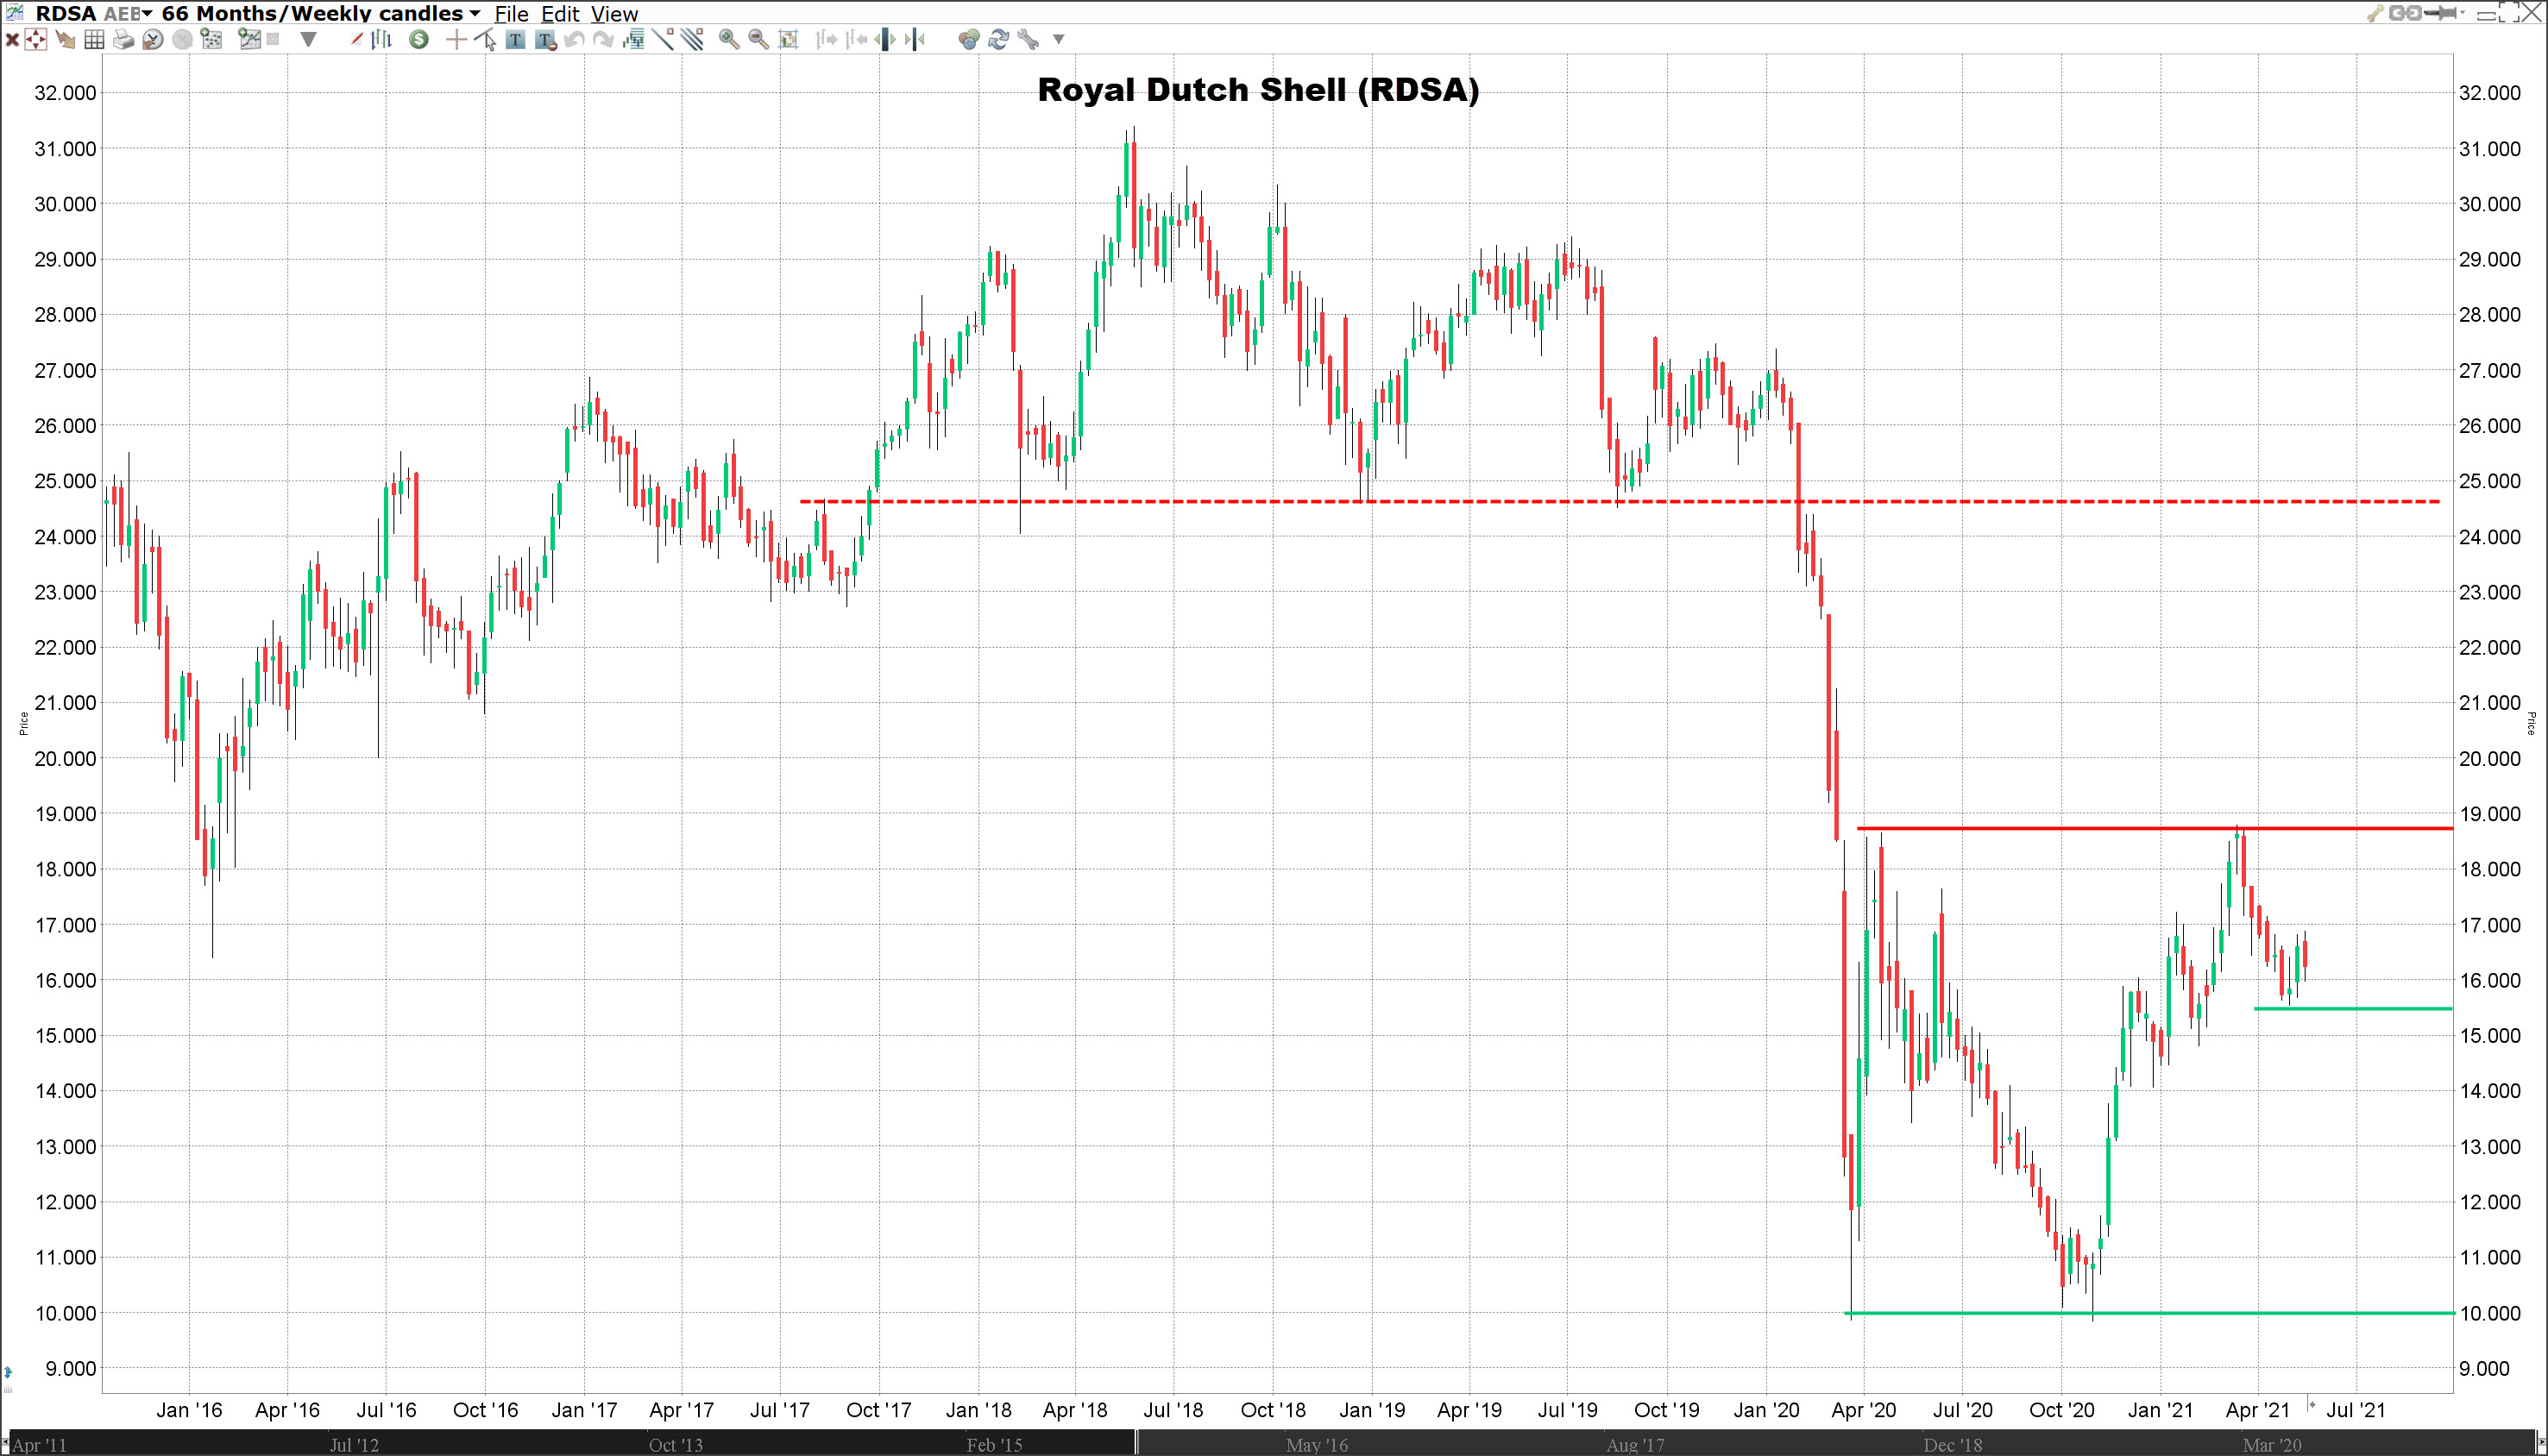The image size is (2548, 1456).
Task: Open the small dropdown next to pushpin
Action: 2463,12
